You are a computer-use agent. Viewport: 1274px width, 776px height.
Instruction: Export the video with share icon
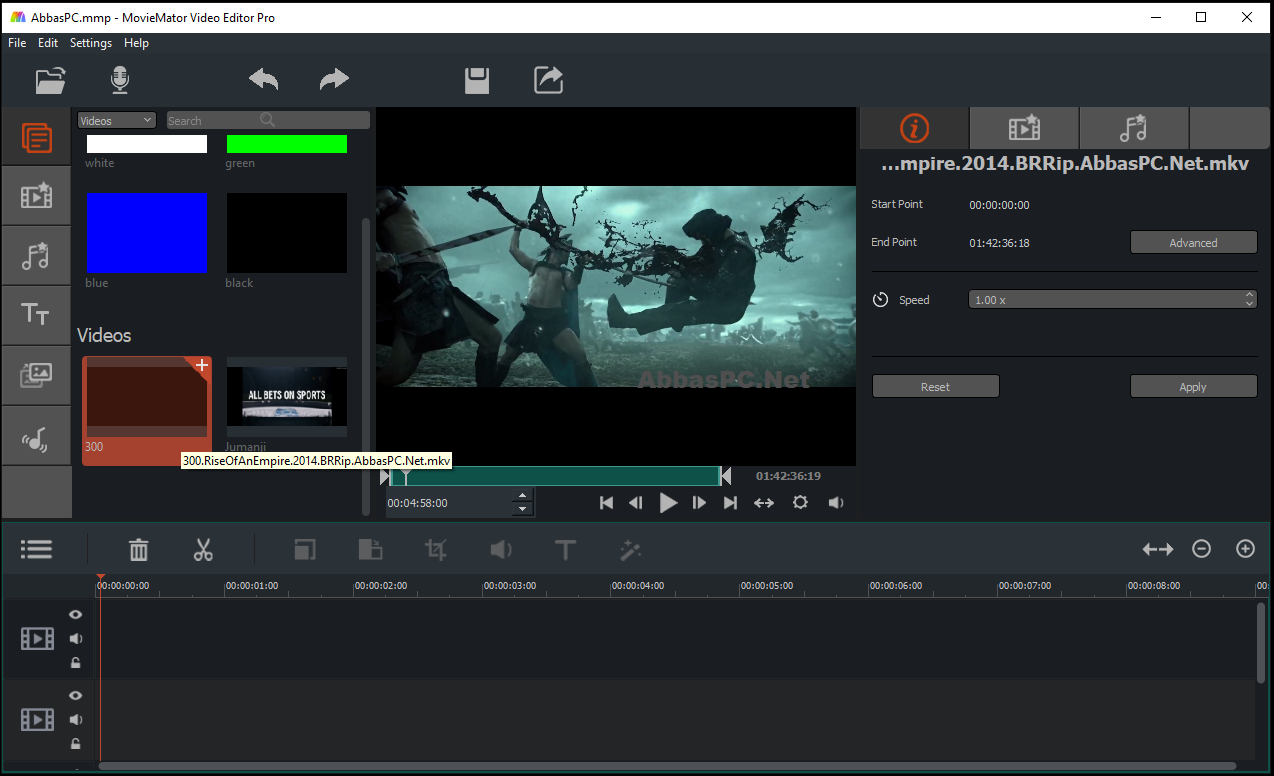548,80
